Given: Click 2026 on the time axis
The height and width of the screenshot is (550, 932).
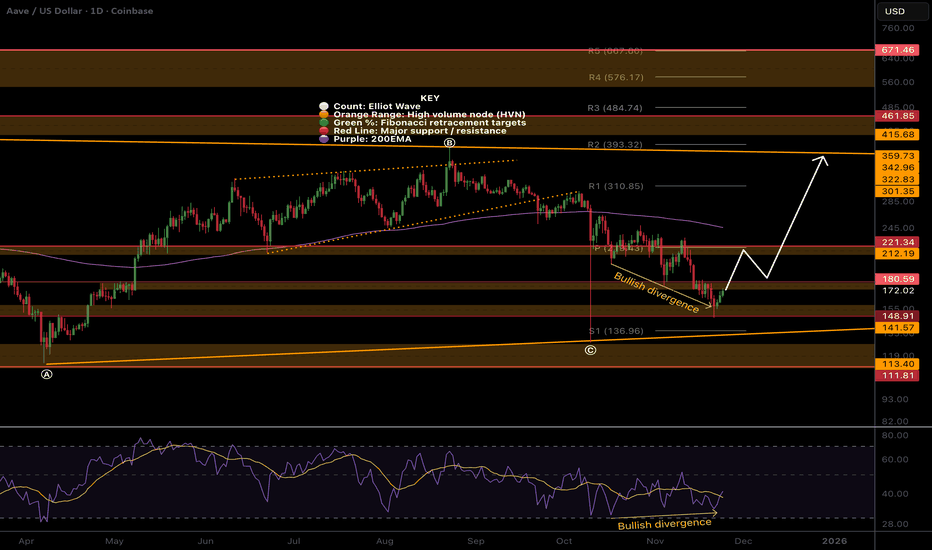Looking at the screenshot, I should pyautogui.click(x=834, y=540).
